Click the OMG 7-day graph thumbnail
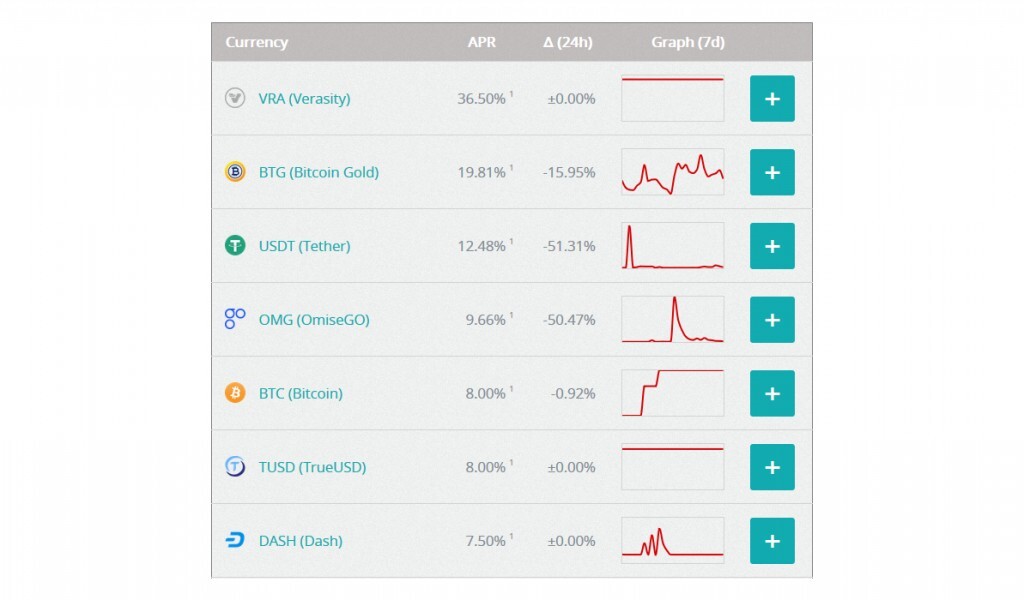This screenshot has width=1024, height=600. click(x=672, y=320)
